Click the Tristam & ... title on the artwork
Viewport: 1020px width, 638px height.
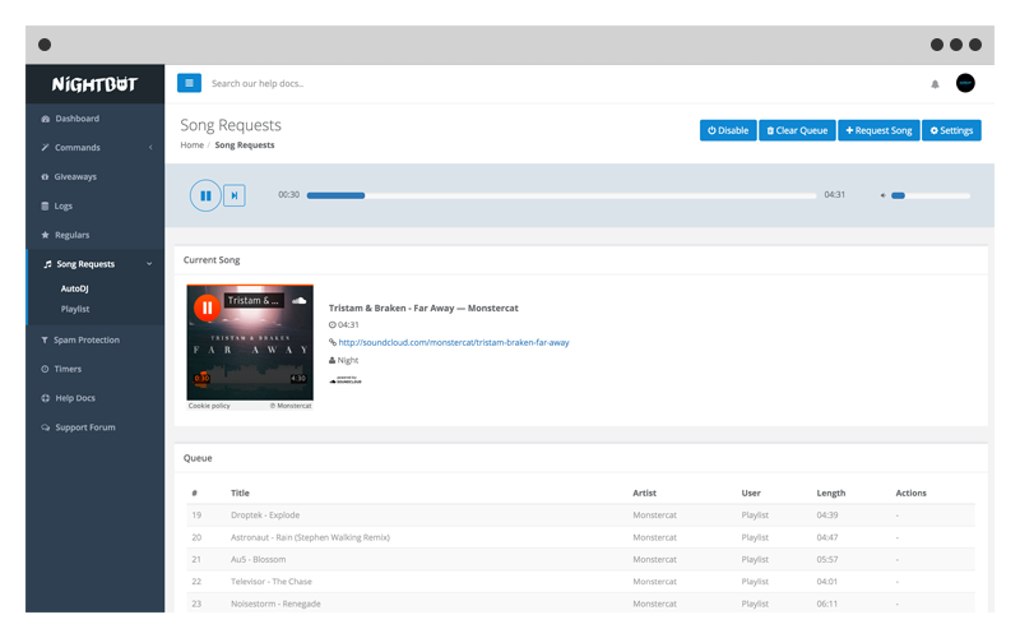[x=254, y=300]
